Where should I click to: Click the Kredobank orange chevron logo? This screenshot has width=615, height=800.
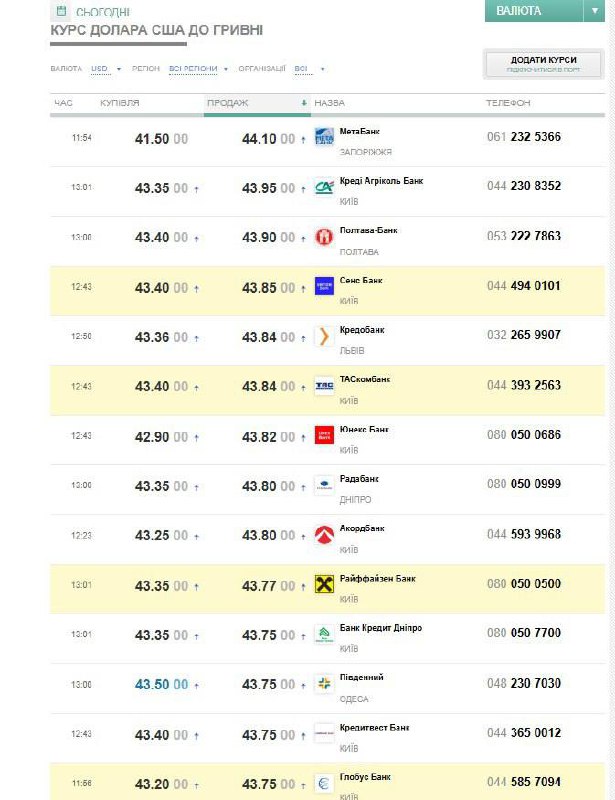(x=324, y=336)
